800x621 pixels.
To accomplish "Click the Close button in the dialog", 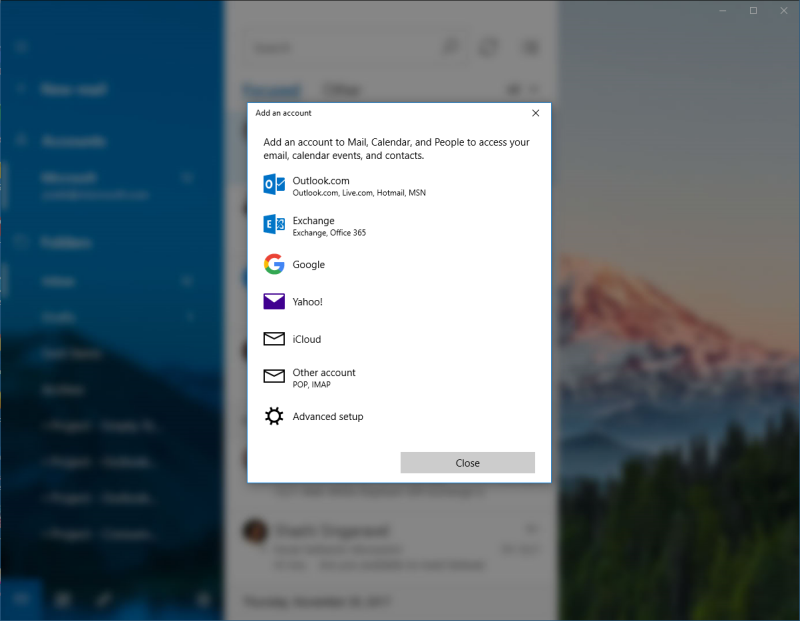I will click(x=467, y=463).
